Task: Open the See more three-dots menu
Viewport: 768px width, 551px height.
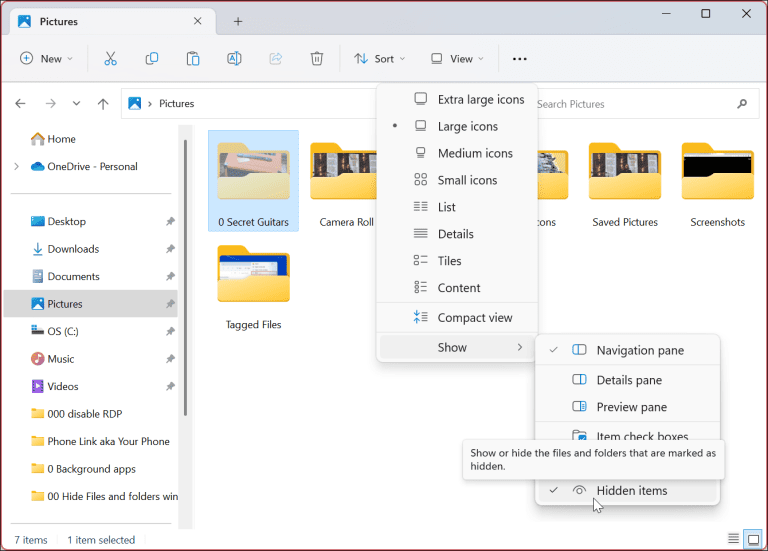Action: click(519, 59)
